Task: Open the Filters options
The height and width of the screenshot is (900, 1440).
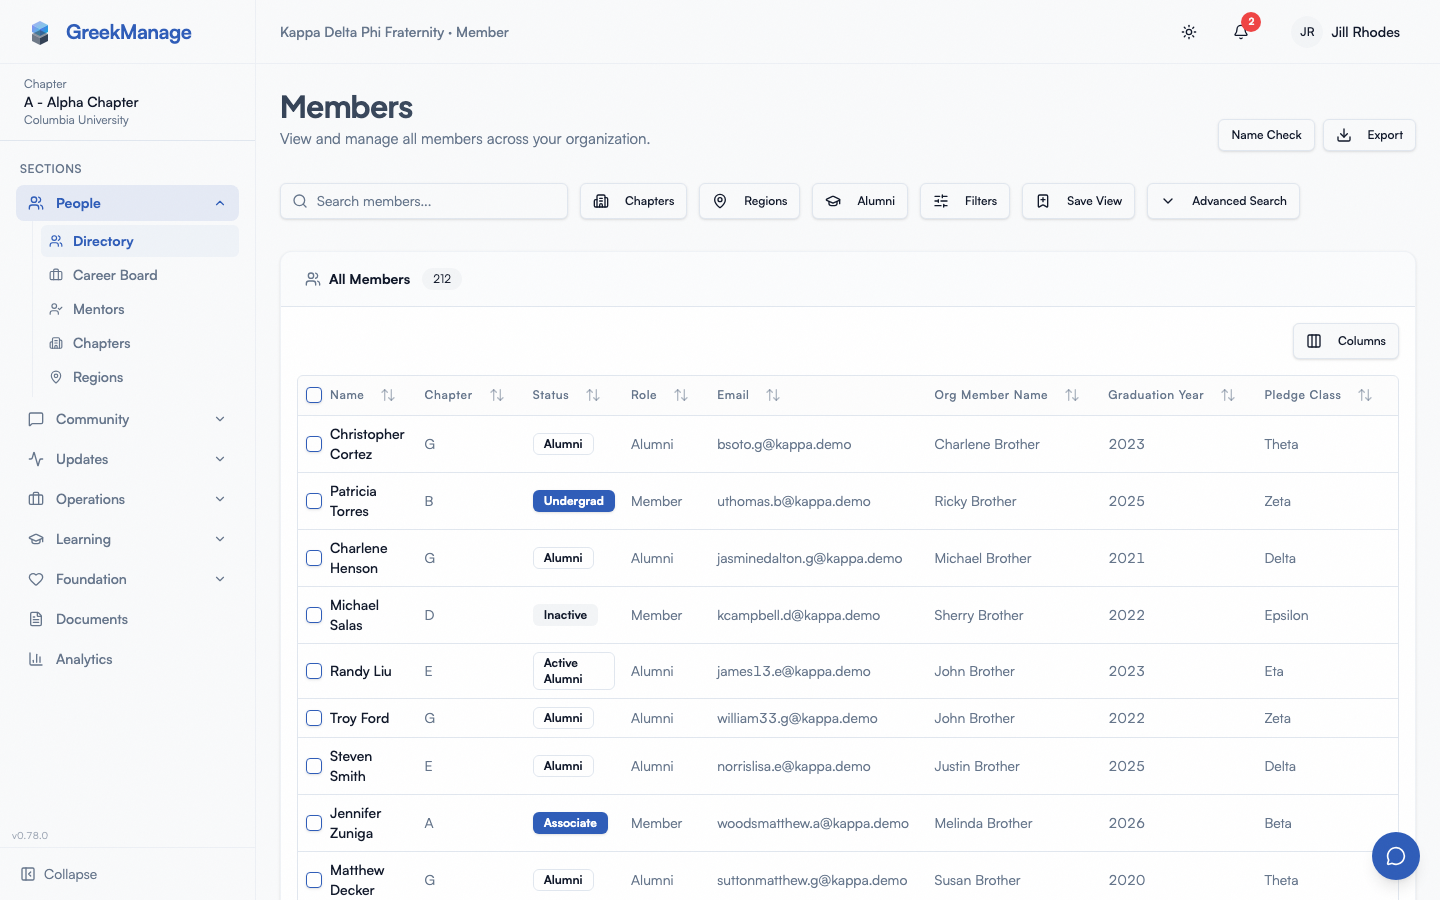Action: click(x=965, y=201)
